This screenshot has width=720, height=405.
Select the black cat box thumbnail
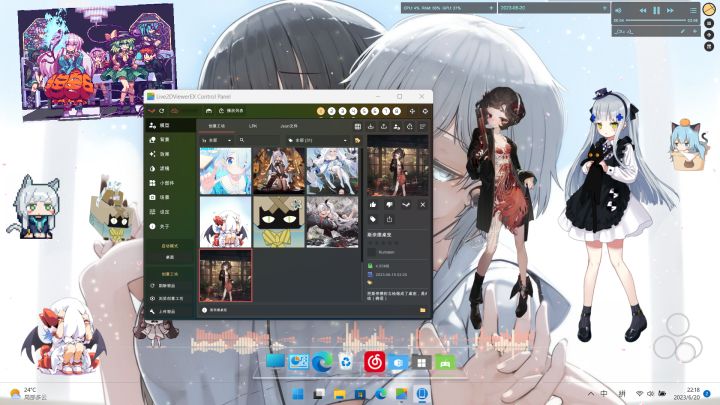pyautogui.click(x=279, y=222)
